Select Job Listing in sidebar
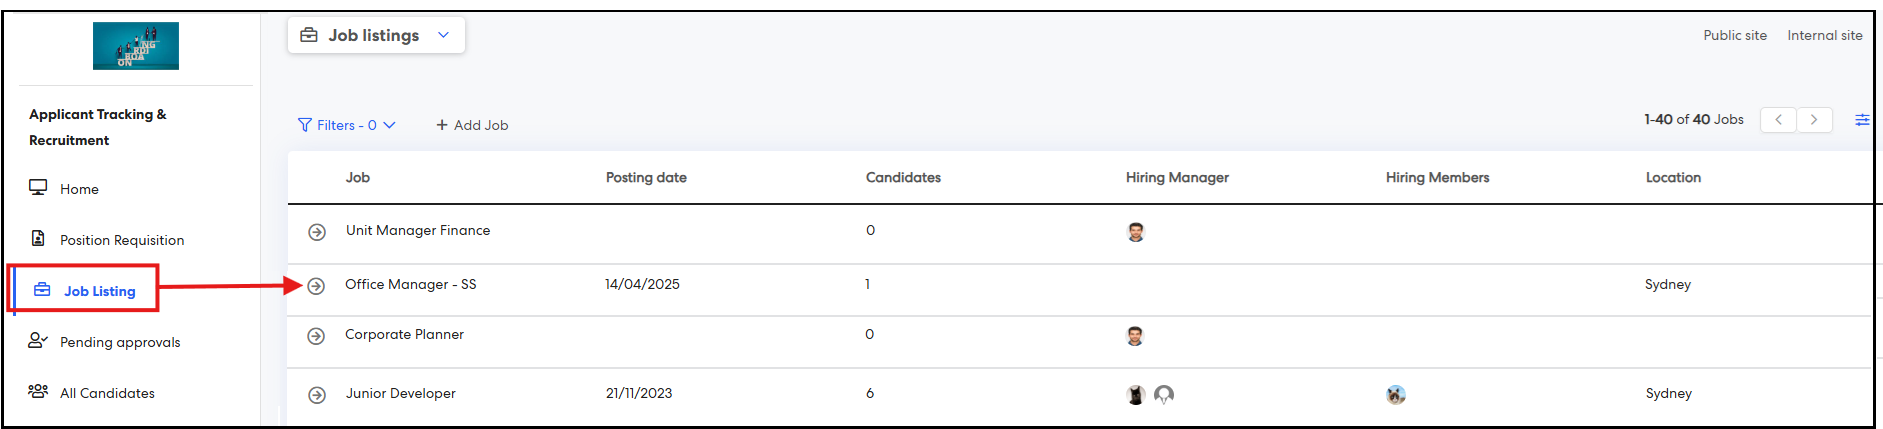Viewport: 1883px width, 429px height. click(x=99, y=291)
